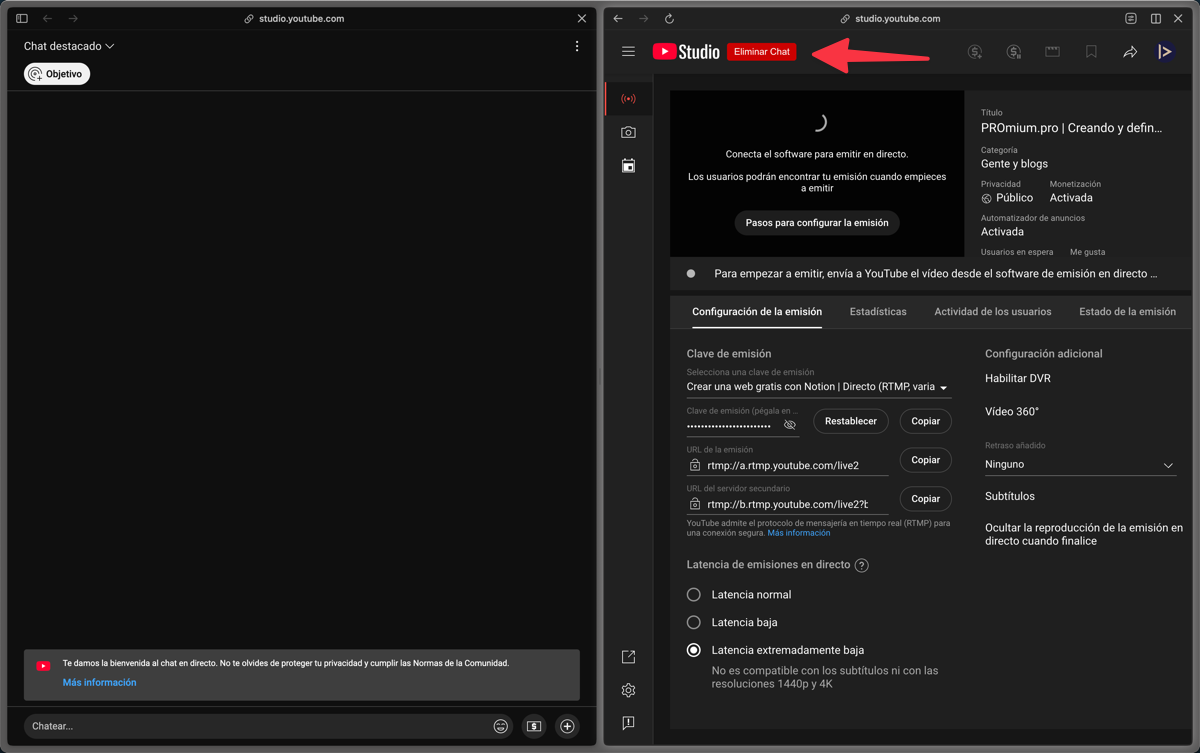Open Estado de la emisión tab
This screenshot has width=1200, height=753.
(x=1128, y=312)
